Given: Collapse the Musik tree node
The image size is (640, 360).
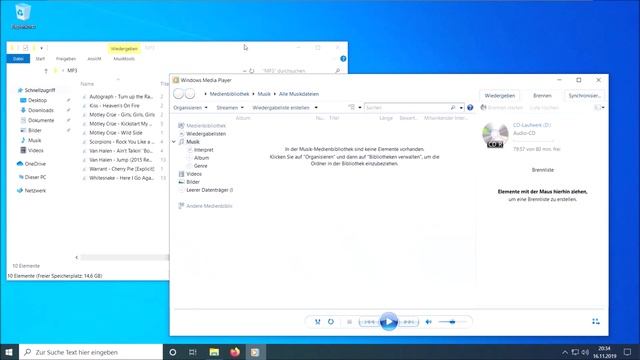Looking at the screenshot, I should pos(174,142).
